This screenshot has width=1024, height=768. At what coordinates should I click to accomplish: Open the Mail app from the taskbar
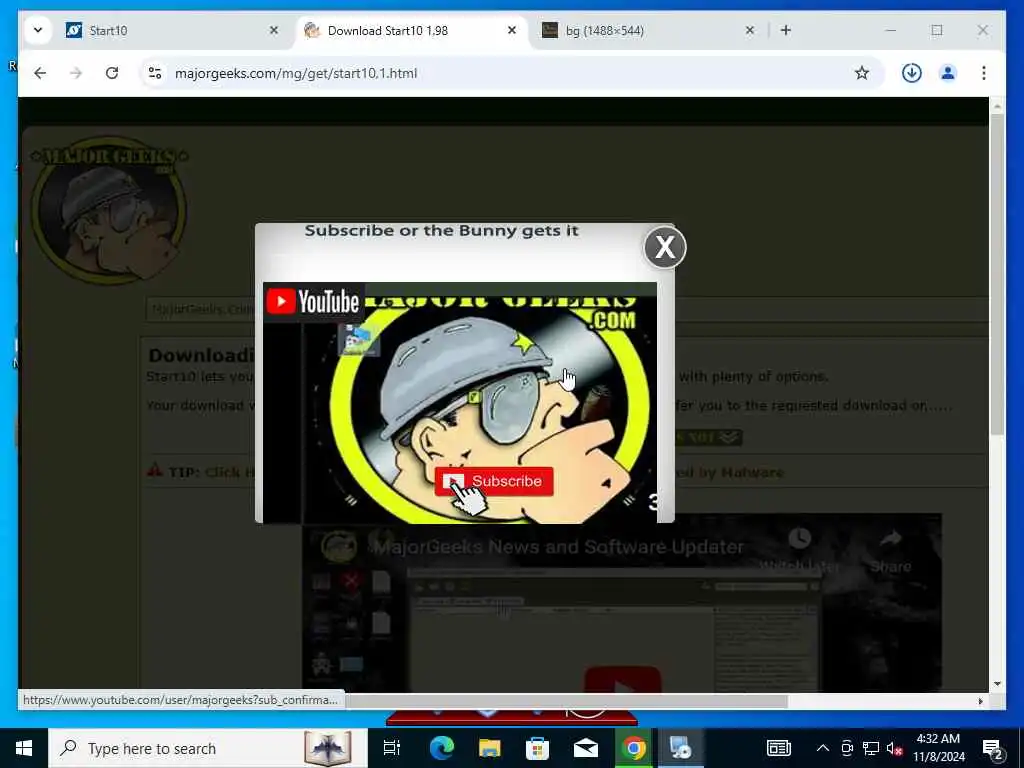coord(586,748)
